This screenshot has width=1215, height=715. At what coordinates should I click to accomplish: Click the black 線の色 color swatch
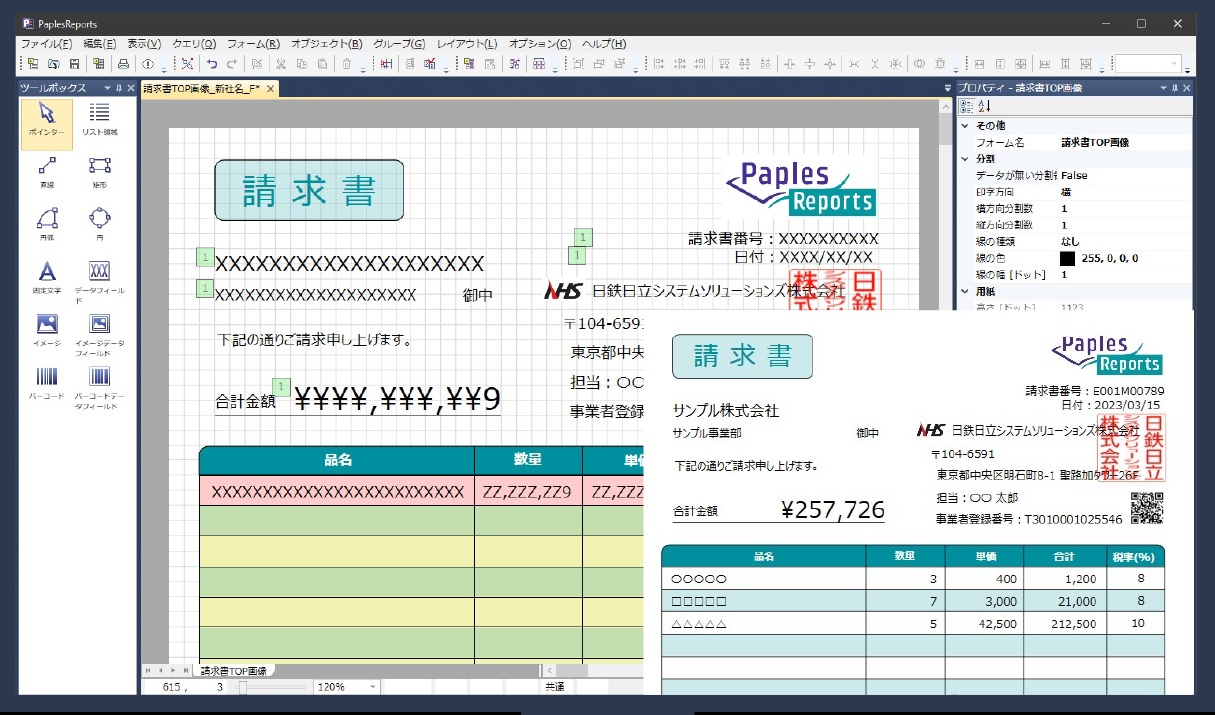pos(1069,258)
